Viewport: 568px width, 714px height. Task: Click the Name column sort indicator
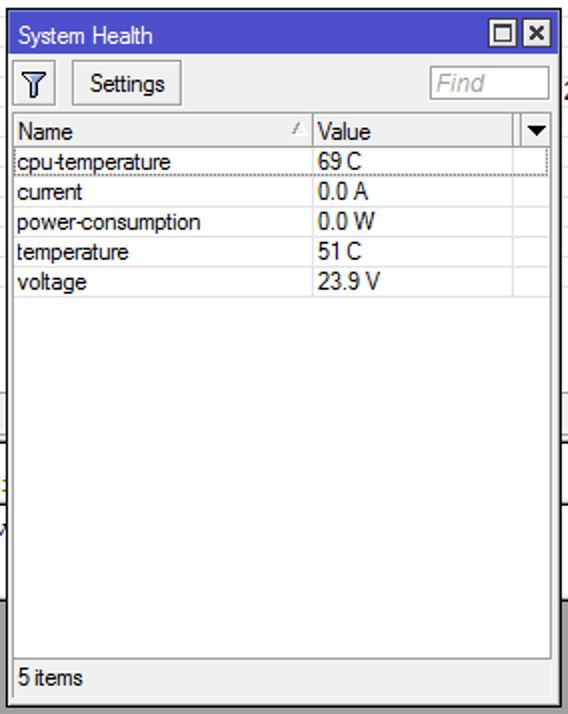point(298,128)
